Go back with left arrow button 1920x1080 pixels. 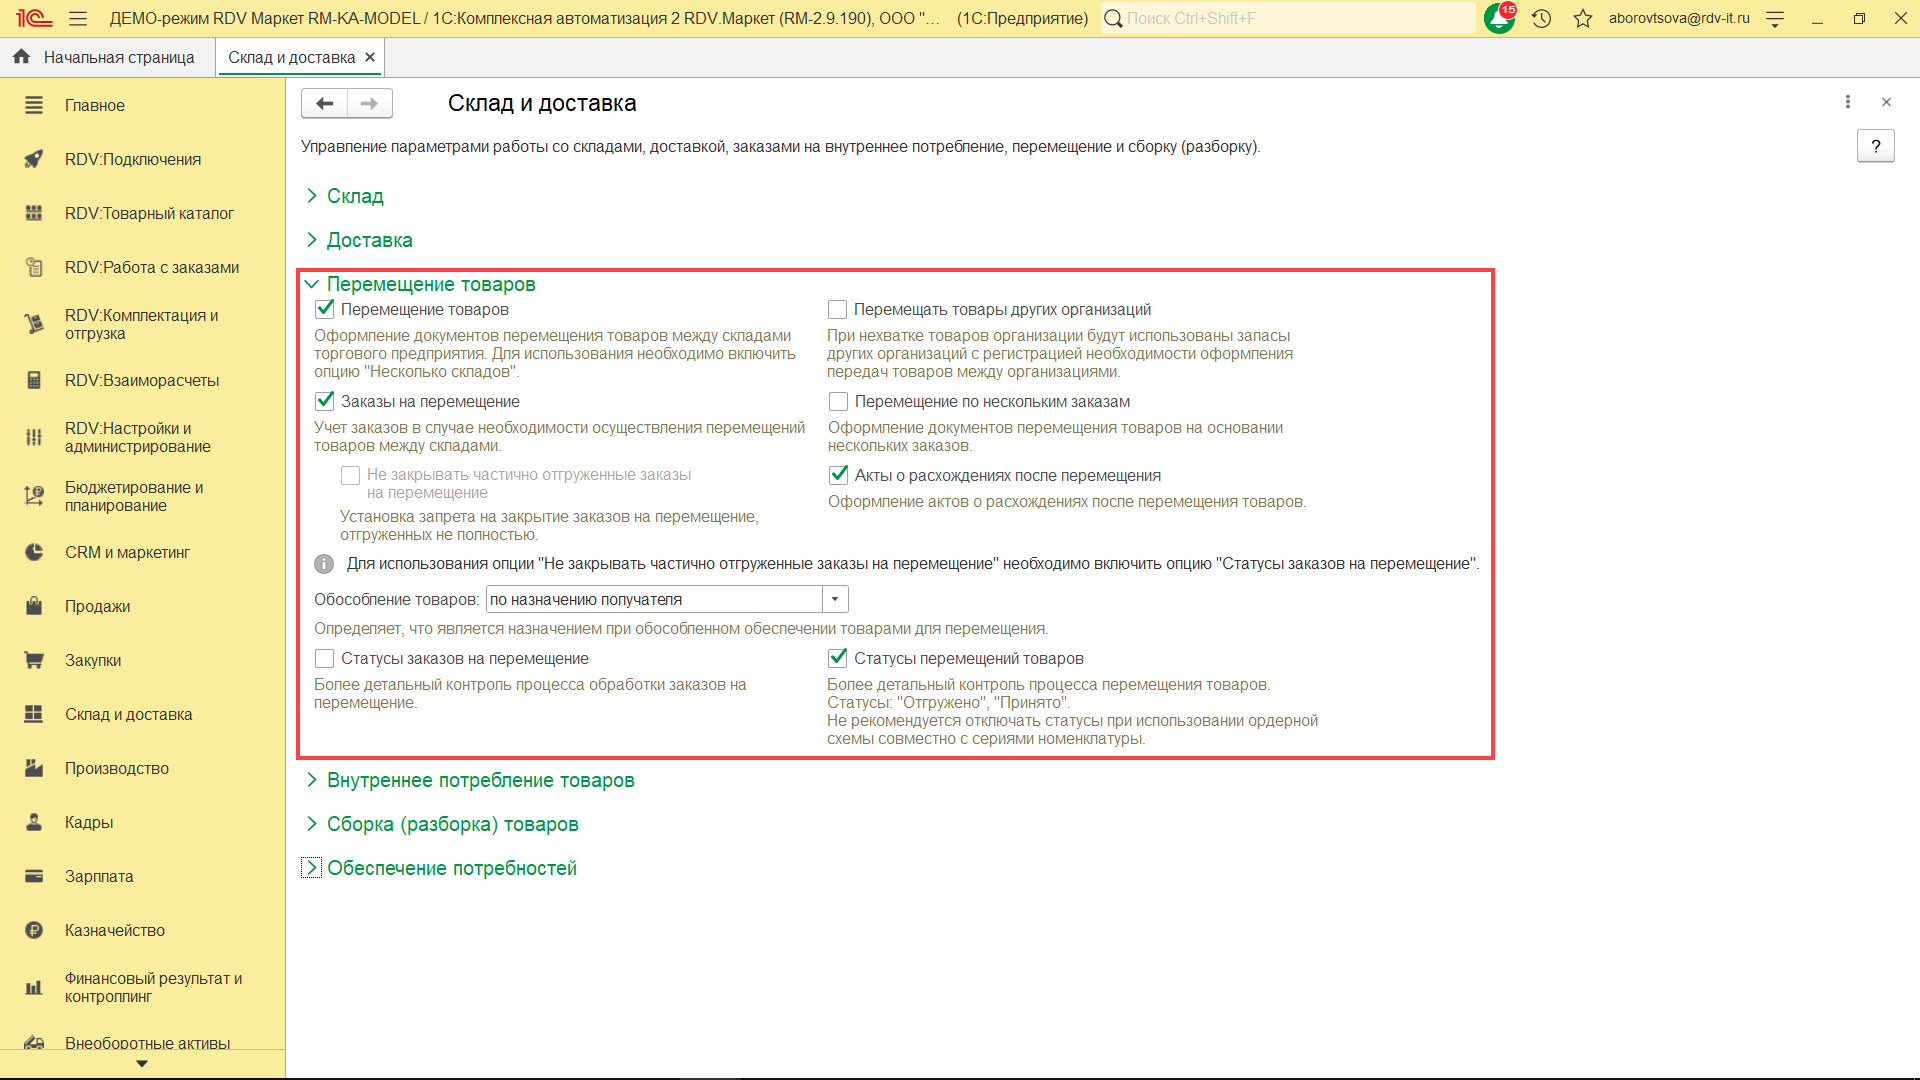click(324, 103)
